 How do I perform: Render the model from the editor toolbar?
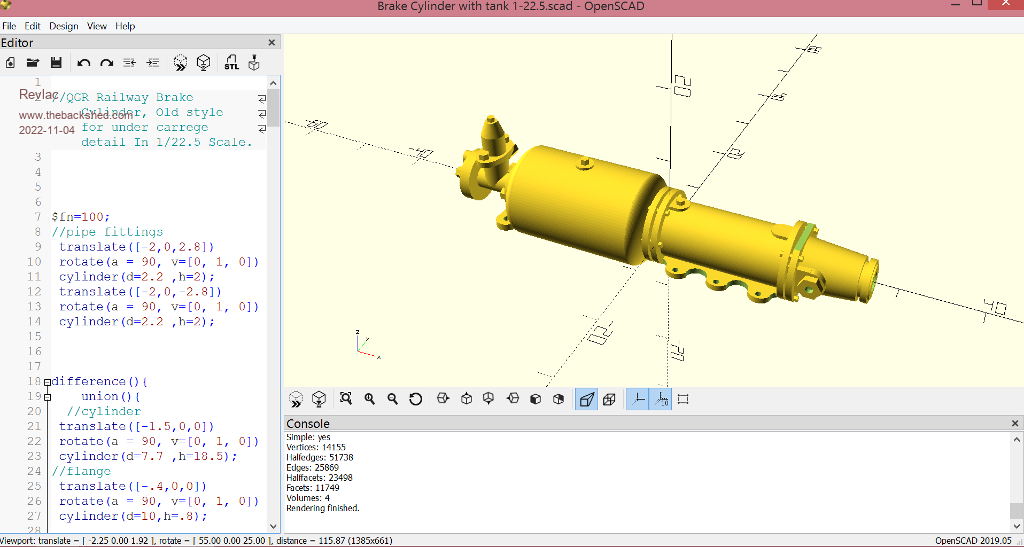tap(204, 63)
